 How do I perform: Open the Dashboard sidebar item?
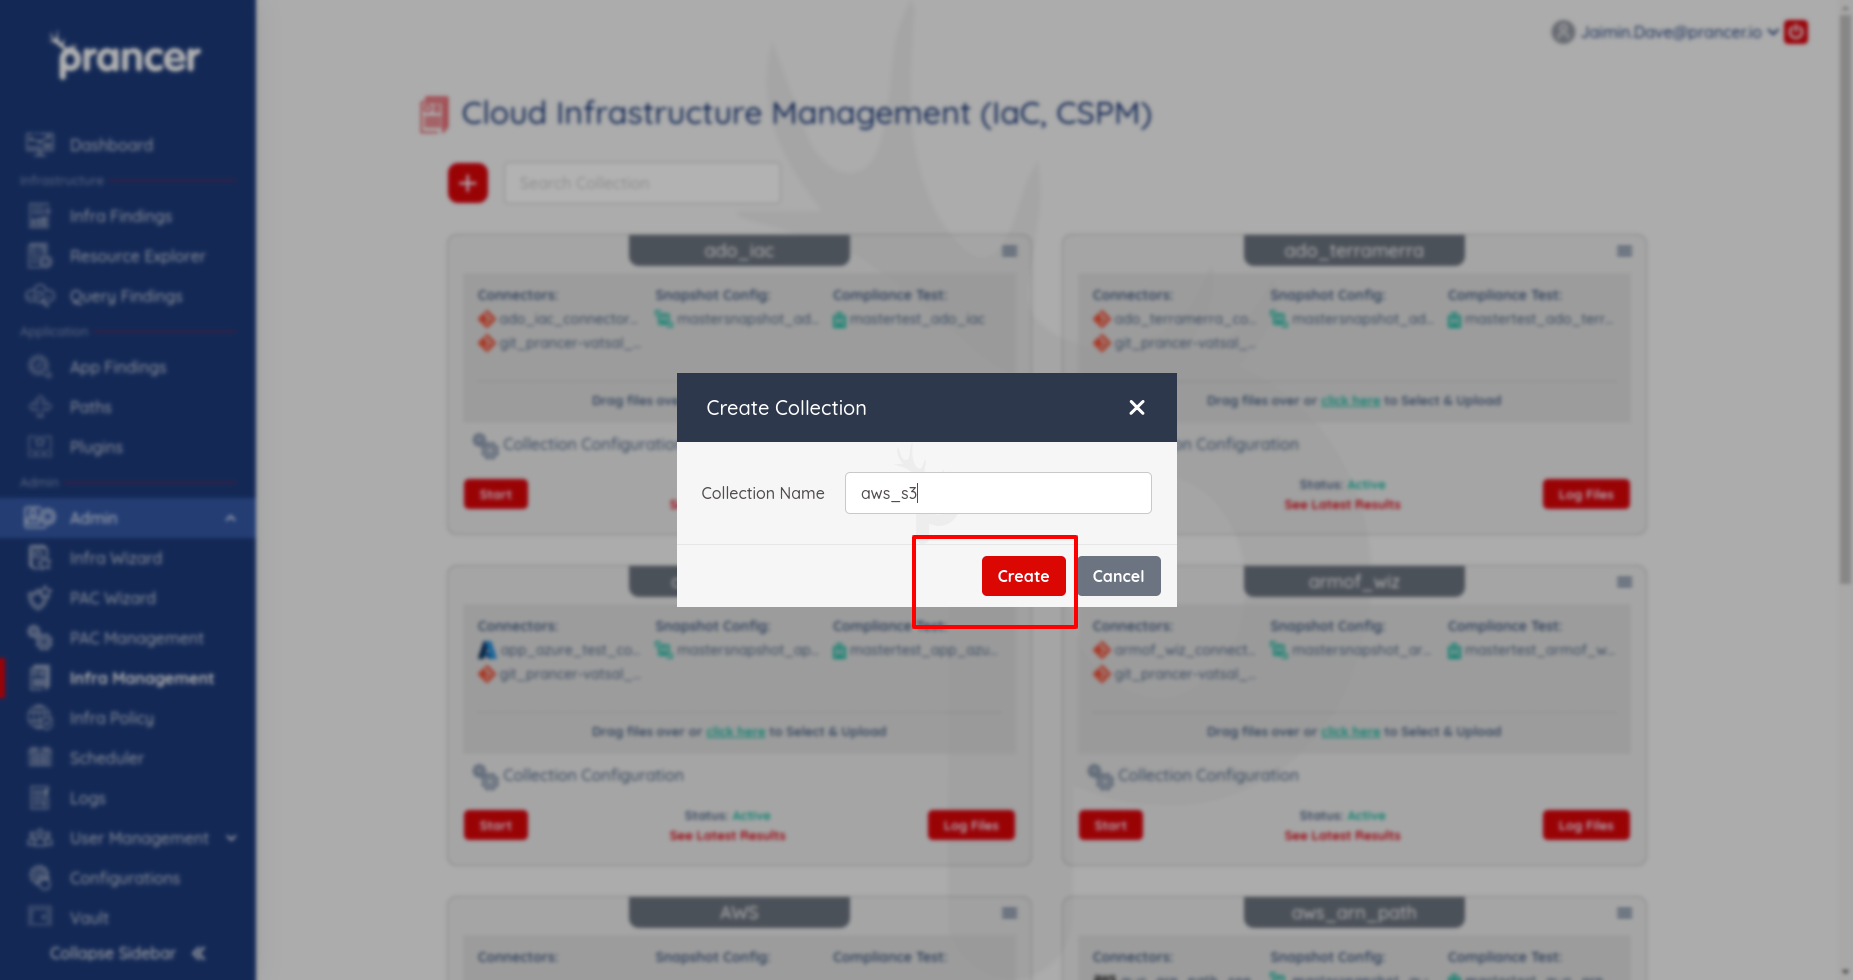111,145
